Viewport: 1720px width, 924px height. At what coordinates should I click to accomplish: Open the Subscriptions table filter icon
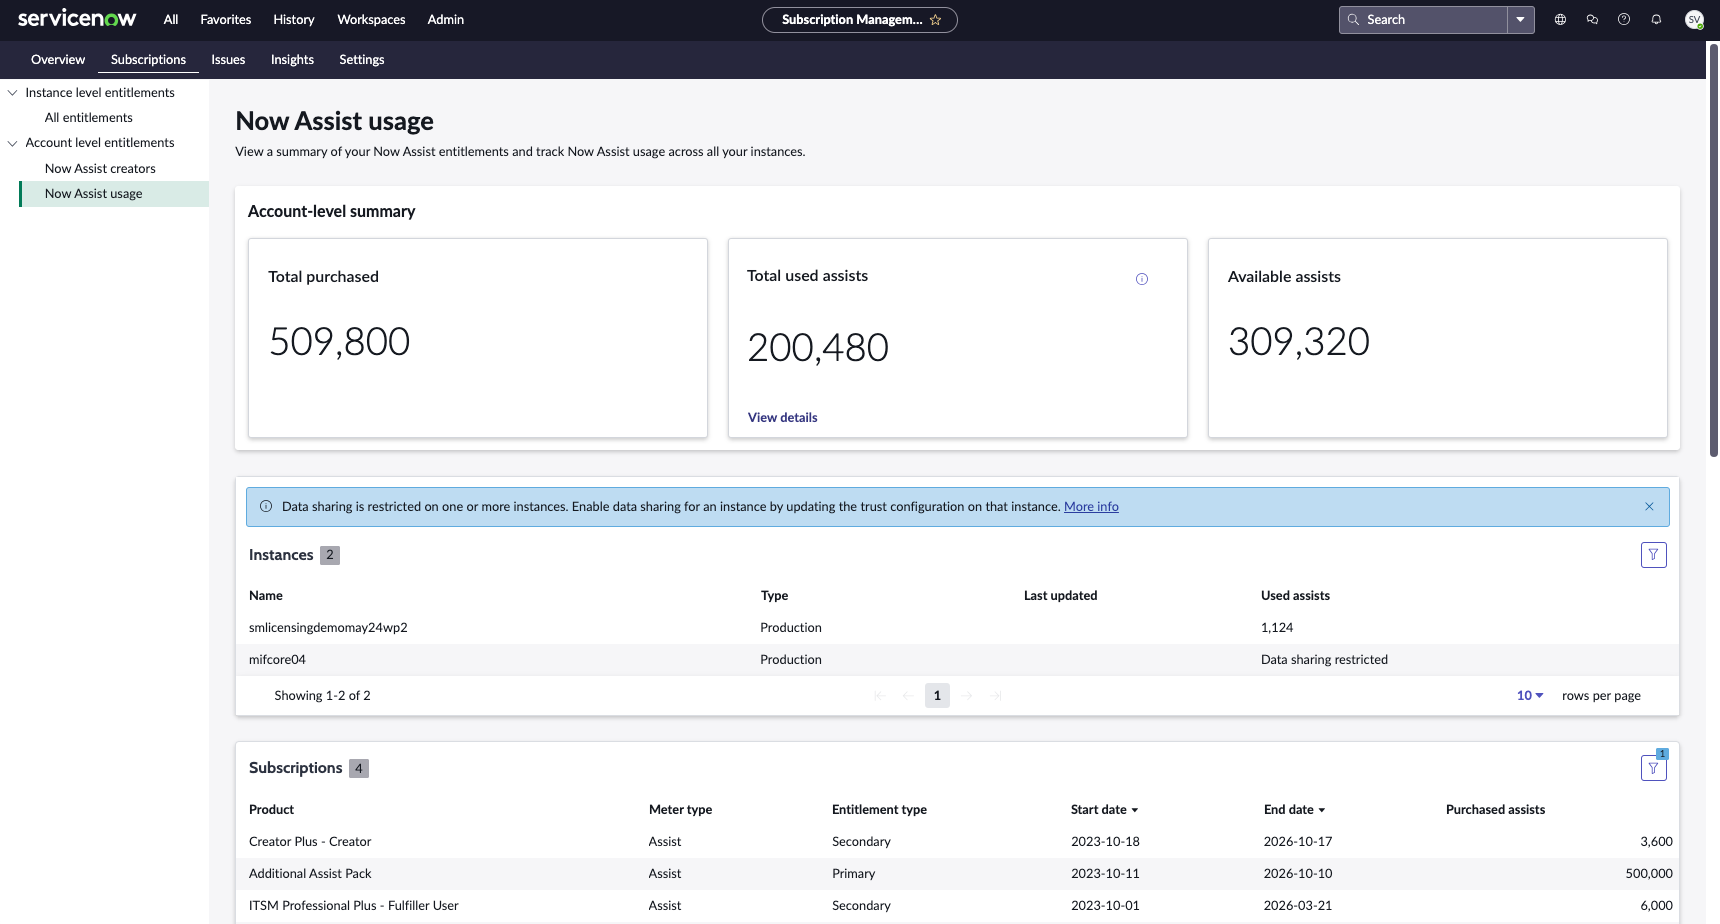pyautogui.click(x=1654, y=768)
